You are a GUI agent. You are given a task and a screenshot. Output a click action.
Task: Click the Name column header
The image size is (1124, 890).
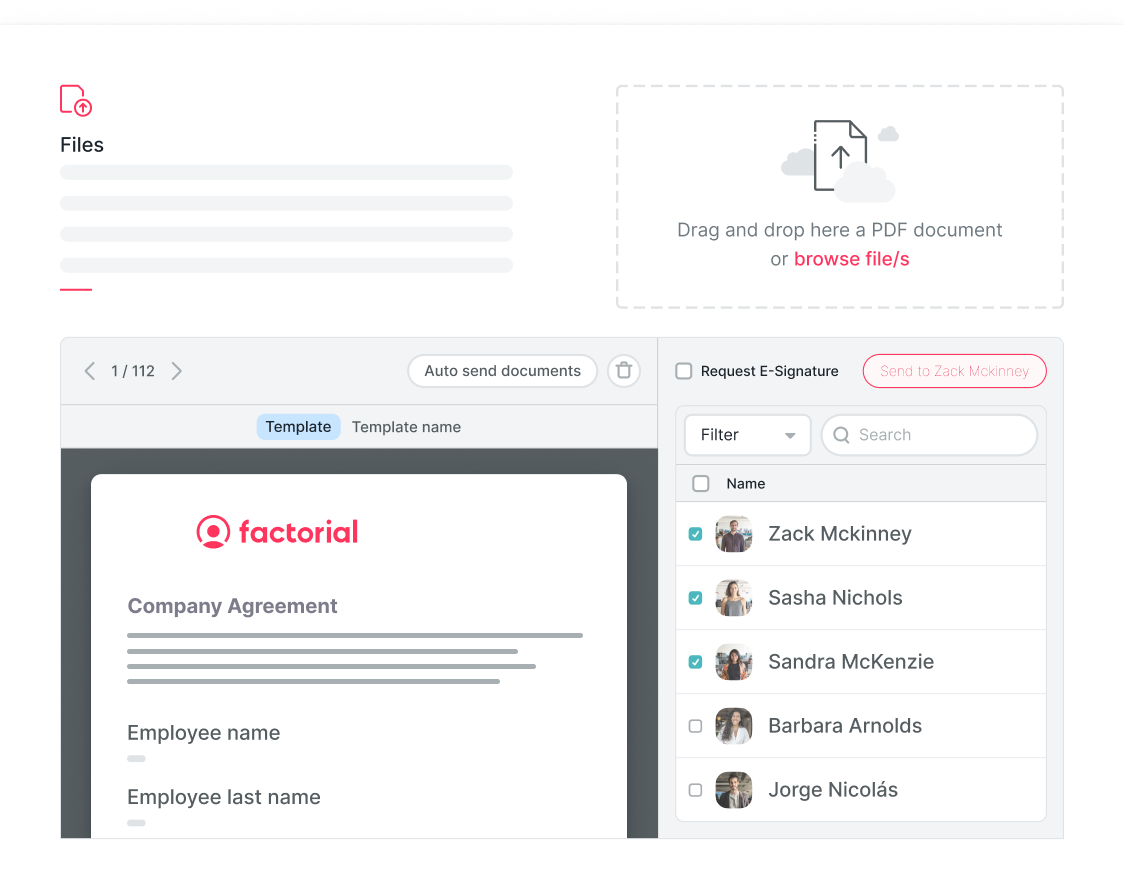coord(746,484)
